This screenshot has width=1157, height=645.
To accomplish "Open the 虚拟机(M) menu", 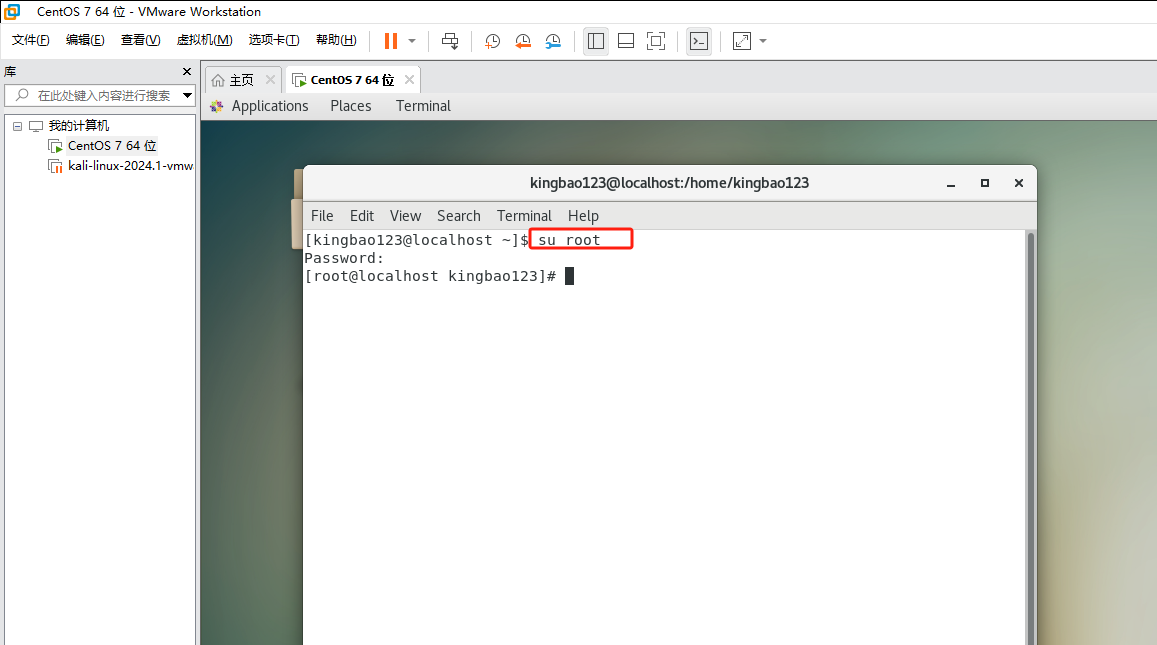I will pos(204,40).
